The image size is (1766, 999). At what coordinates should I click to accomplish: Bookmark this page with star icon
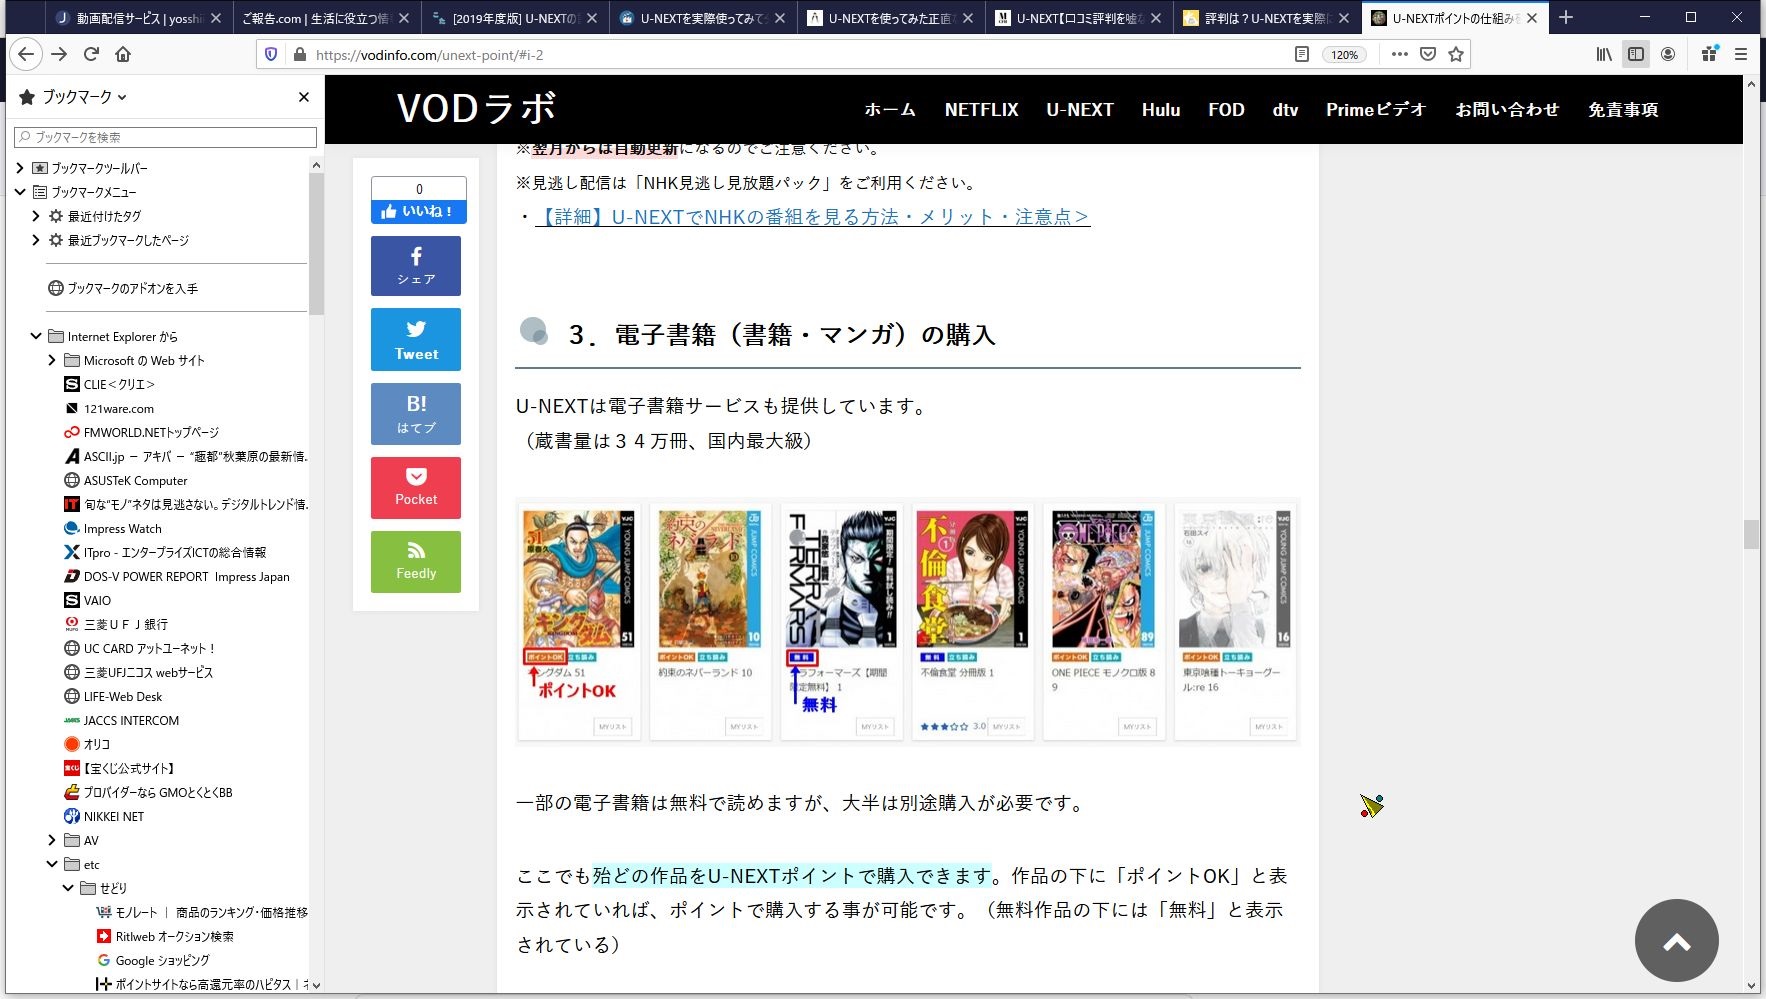coord(1456,55)
